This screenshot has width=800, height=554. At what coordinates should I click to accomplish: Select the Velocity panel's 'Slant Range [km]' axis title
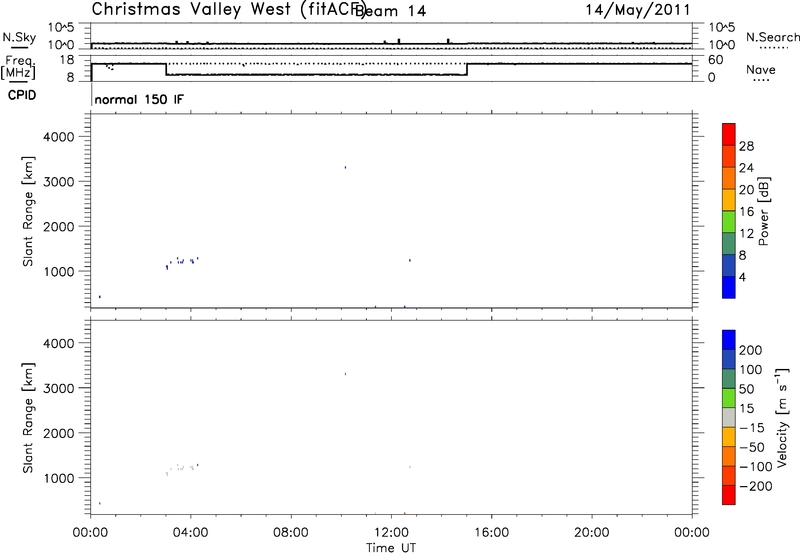click(28, 418)
